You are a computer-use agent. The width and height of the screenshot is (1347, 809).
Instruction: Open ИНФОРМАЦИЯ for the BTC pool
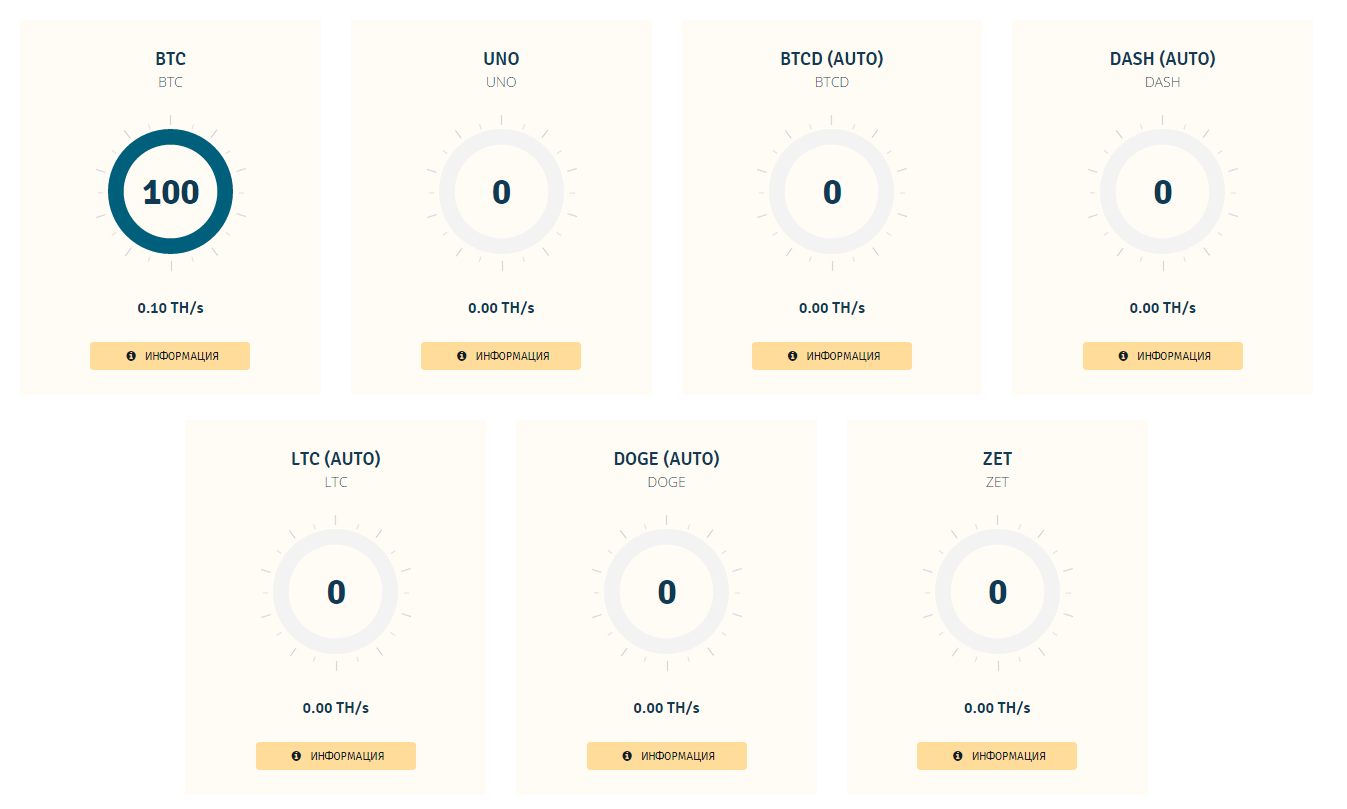170,356
